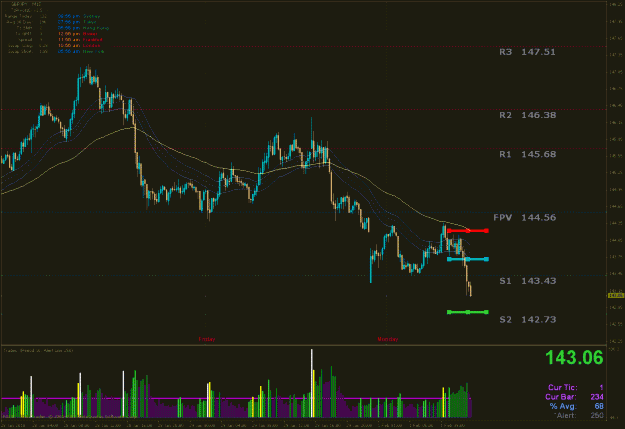Viewport: 625px width, 429px height.
Task: Click the Cur Tic value row
Action: coord(576,387)
